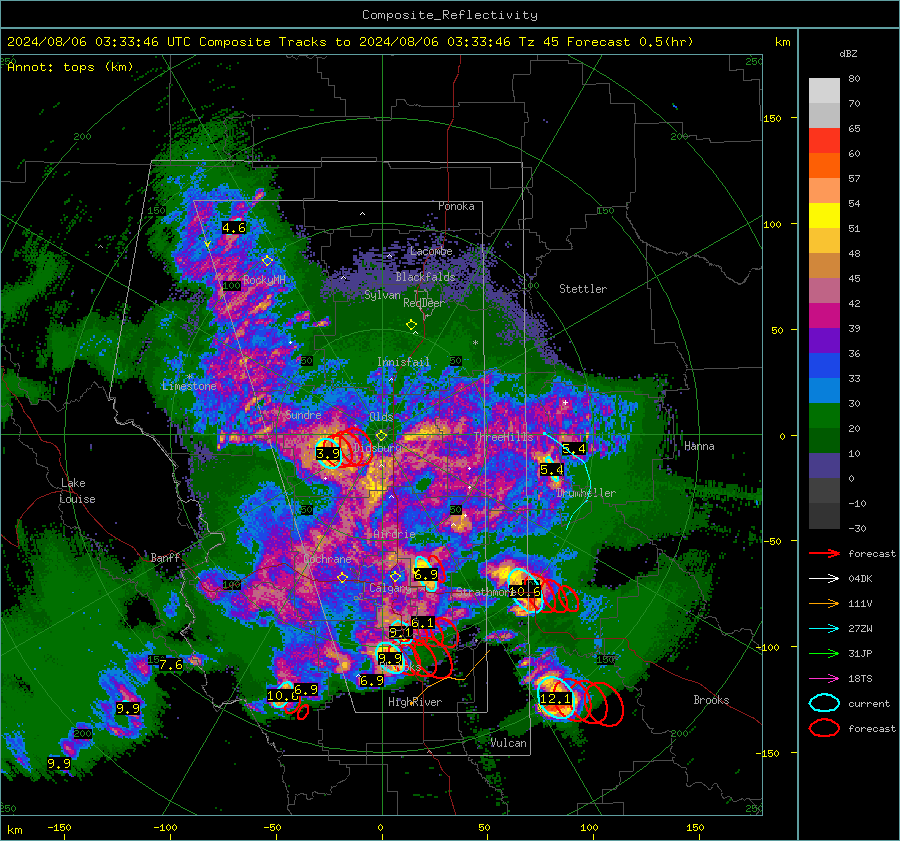The height and width of the screenshot is (841, 900).
Task: Click the 'Drumheller' city label
Action: (586, 493)
